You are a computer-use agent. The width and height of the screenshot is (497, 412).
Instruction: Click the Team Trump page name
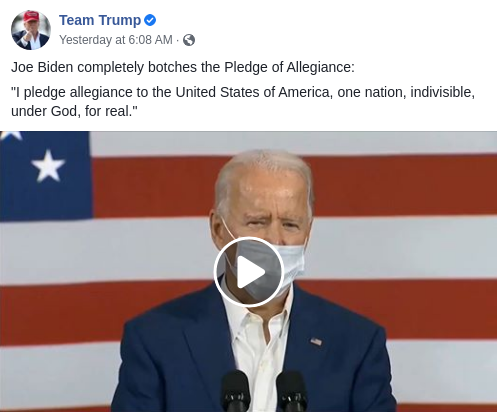coord(100,20)
